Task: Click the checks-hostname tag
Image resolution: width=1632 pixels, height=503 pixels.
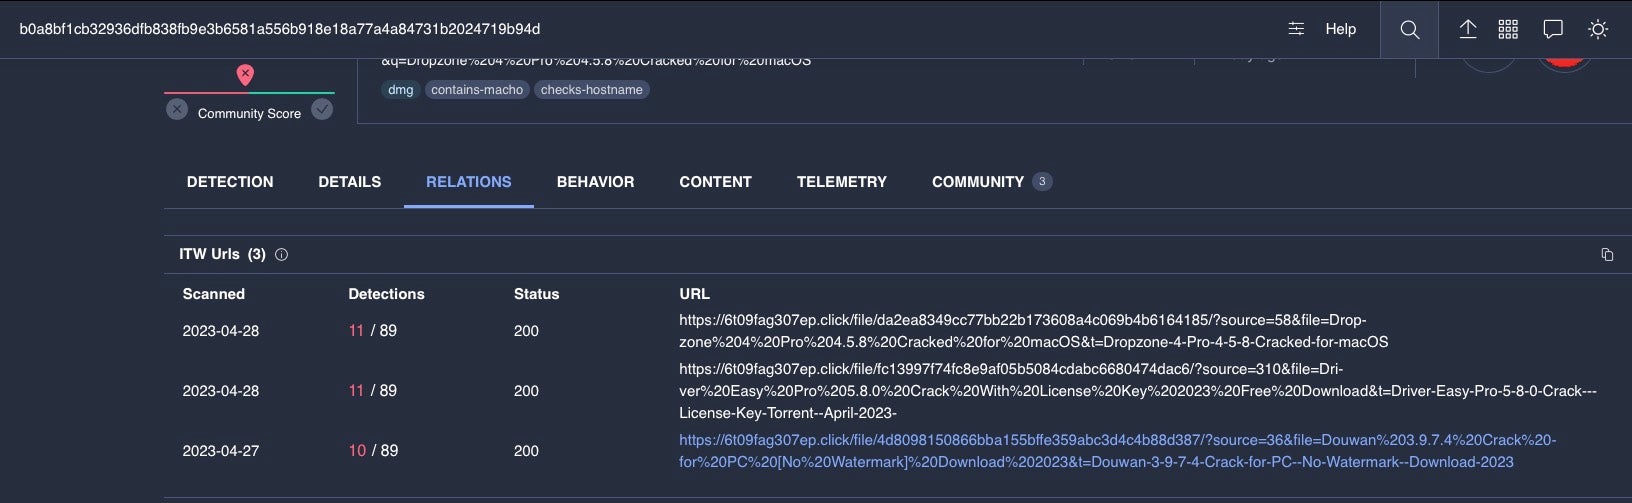Action: click(x=591, y=90)
